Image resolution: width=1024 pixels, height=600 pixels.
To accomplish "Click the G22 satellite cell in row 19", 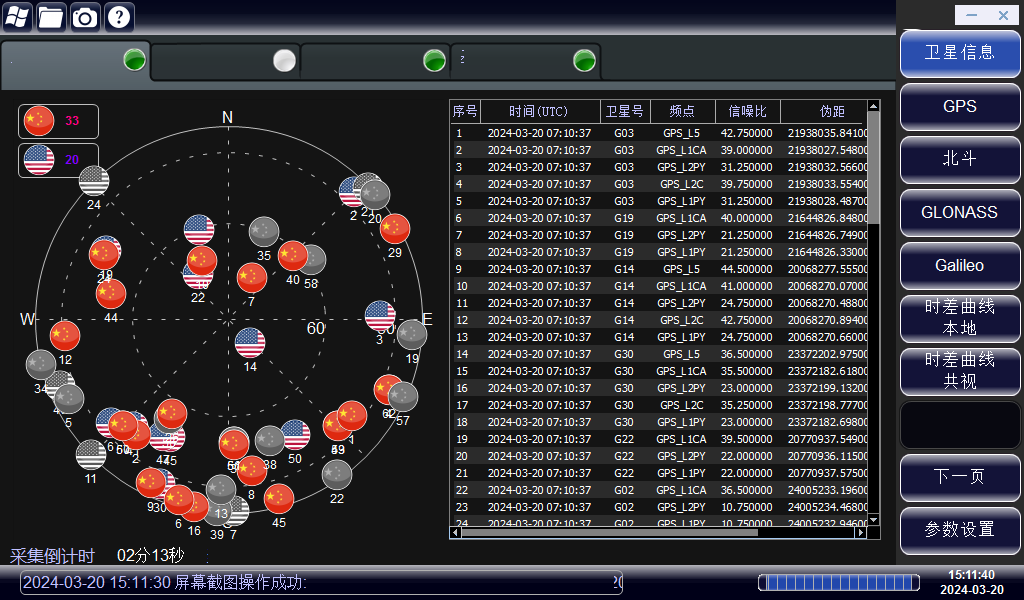I will coord(625,439).
